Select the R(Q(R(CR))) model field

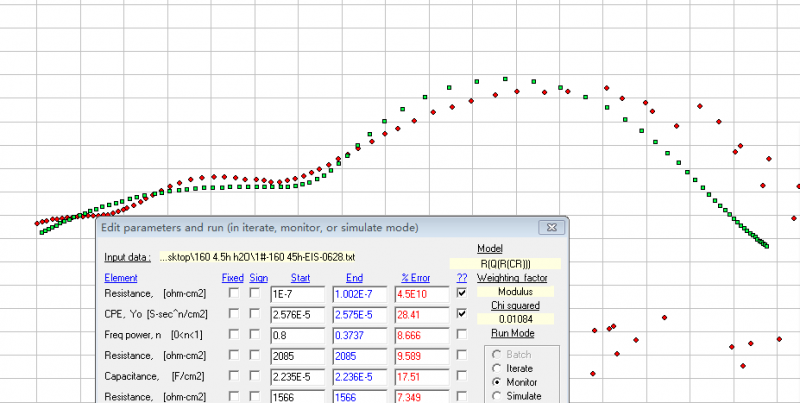coord(505,264)
